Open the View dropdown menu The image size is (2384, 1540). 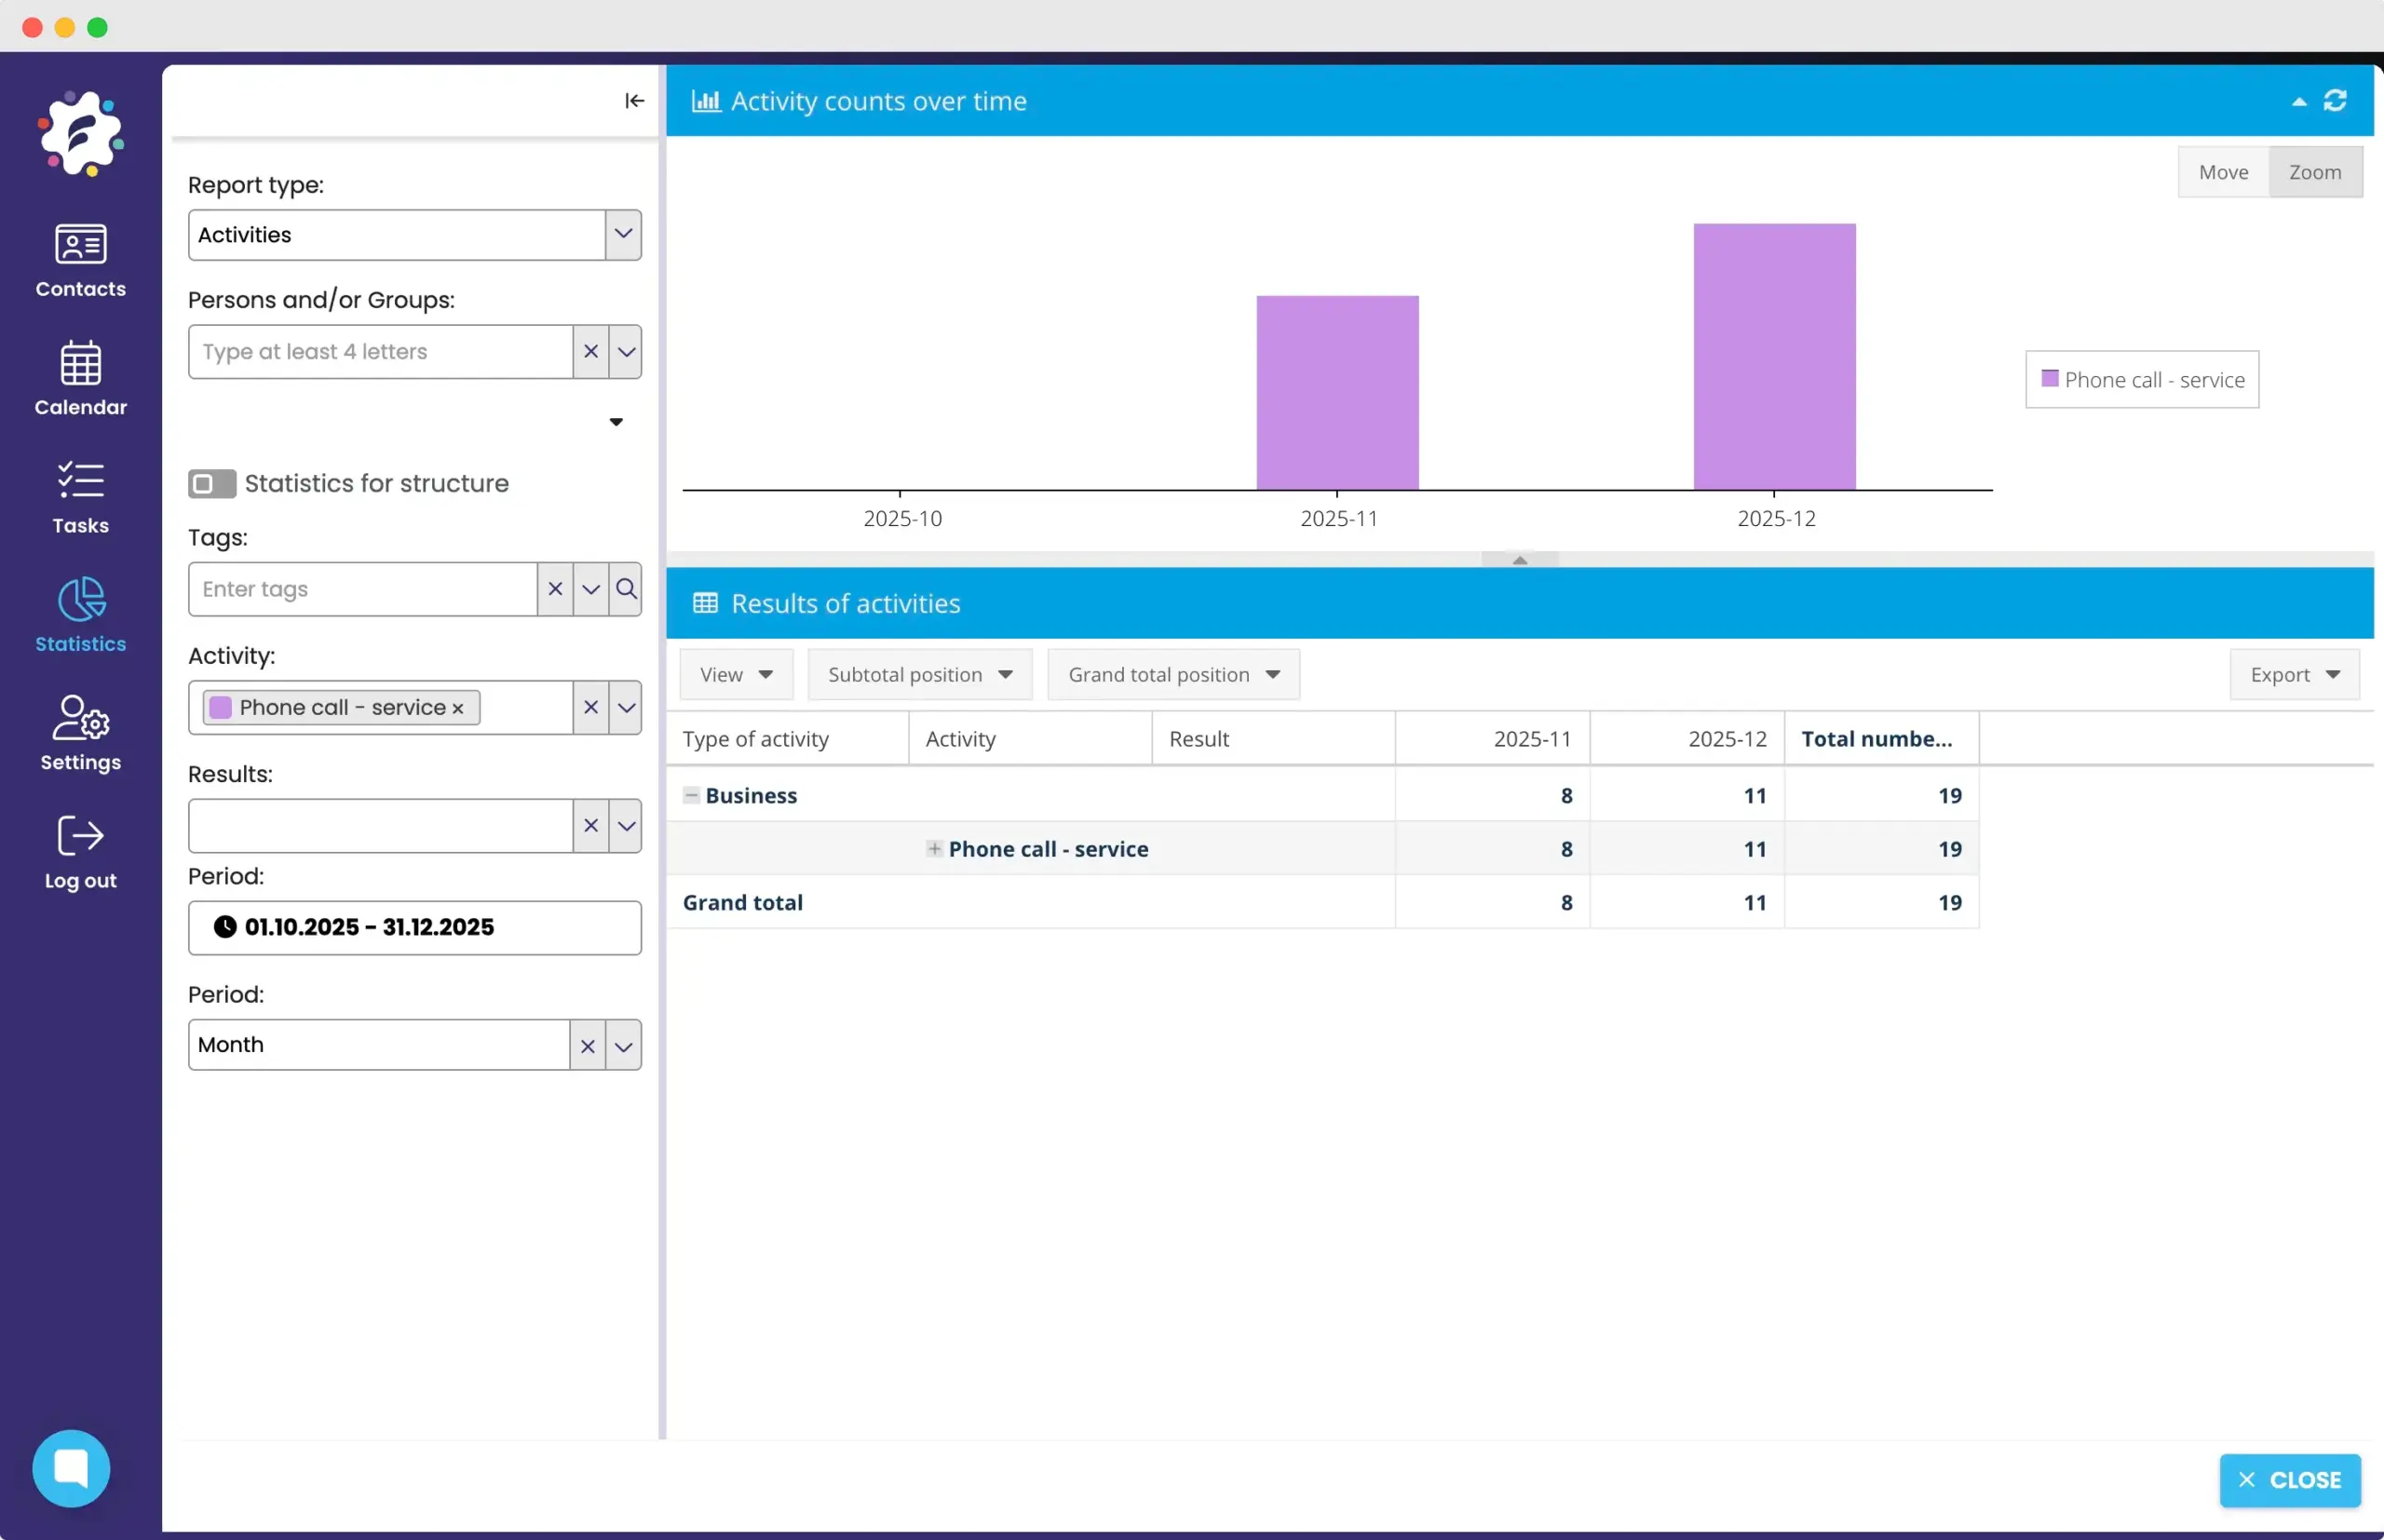736,675
